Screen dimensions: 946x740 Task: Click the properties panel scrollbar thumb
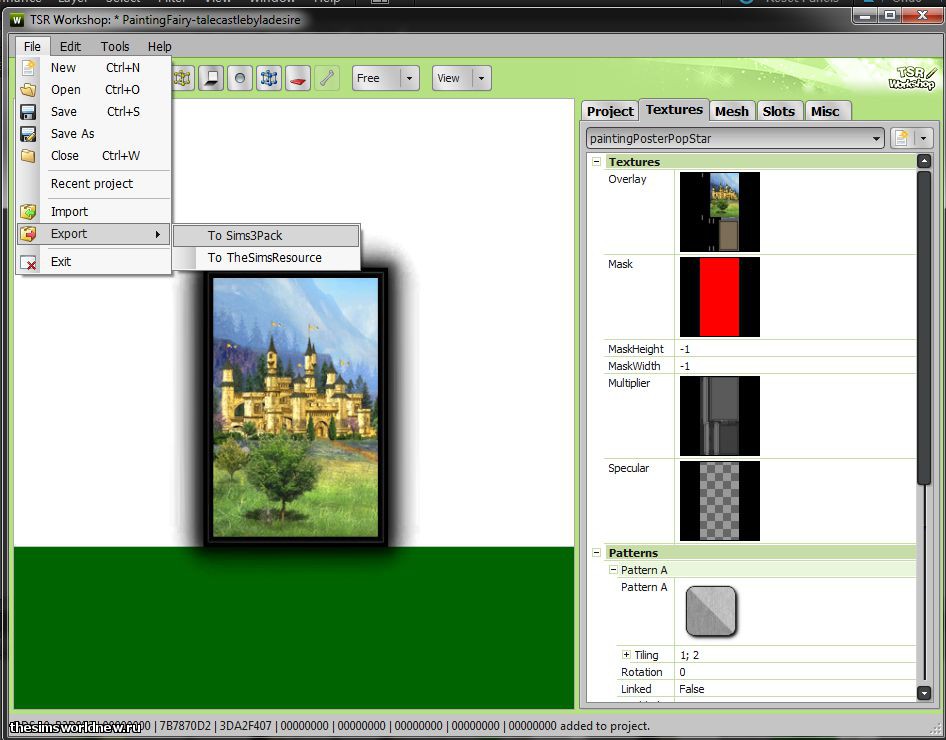click(924, 327)
